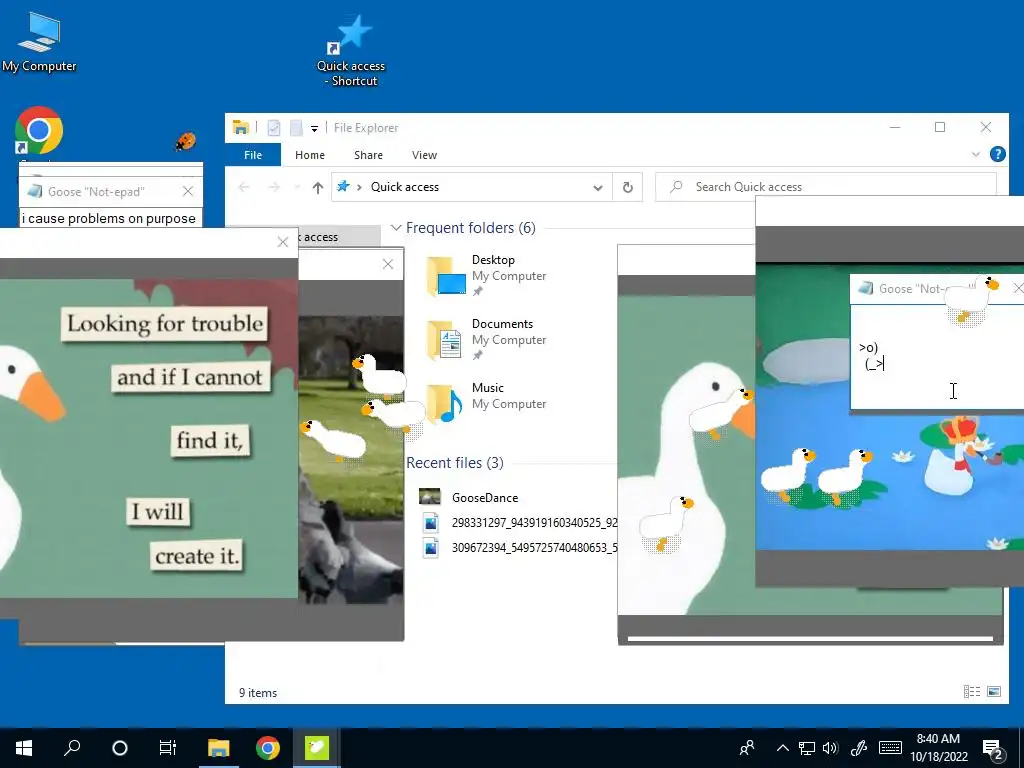The width and height of the screenshot is (1024, 768).
Task: Switch to Large icons view layout icon
Action: (994, 692)
